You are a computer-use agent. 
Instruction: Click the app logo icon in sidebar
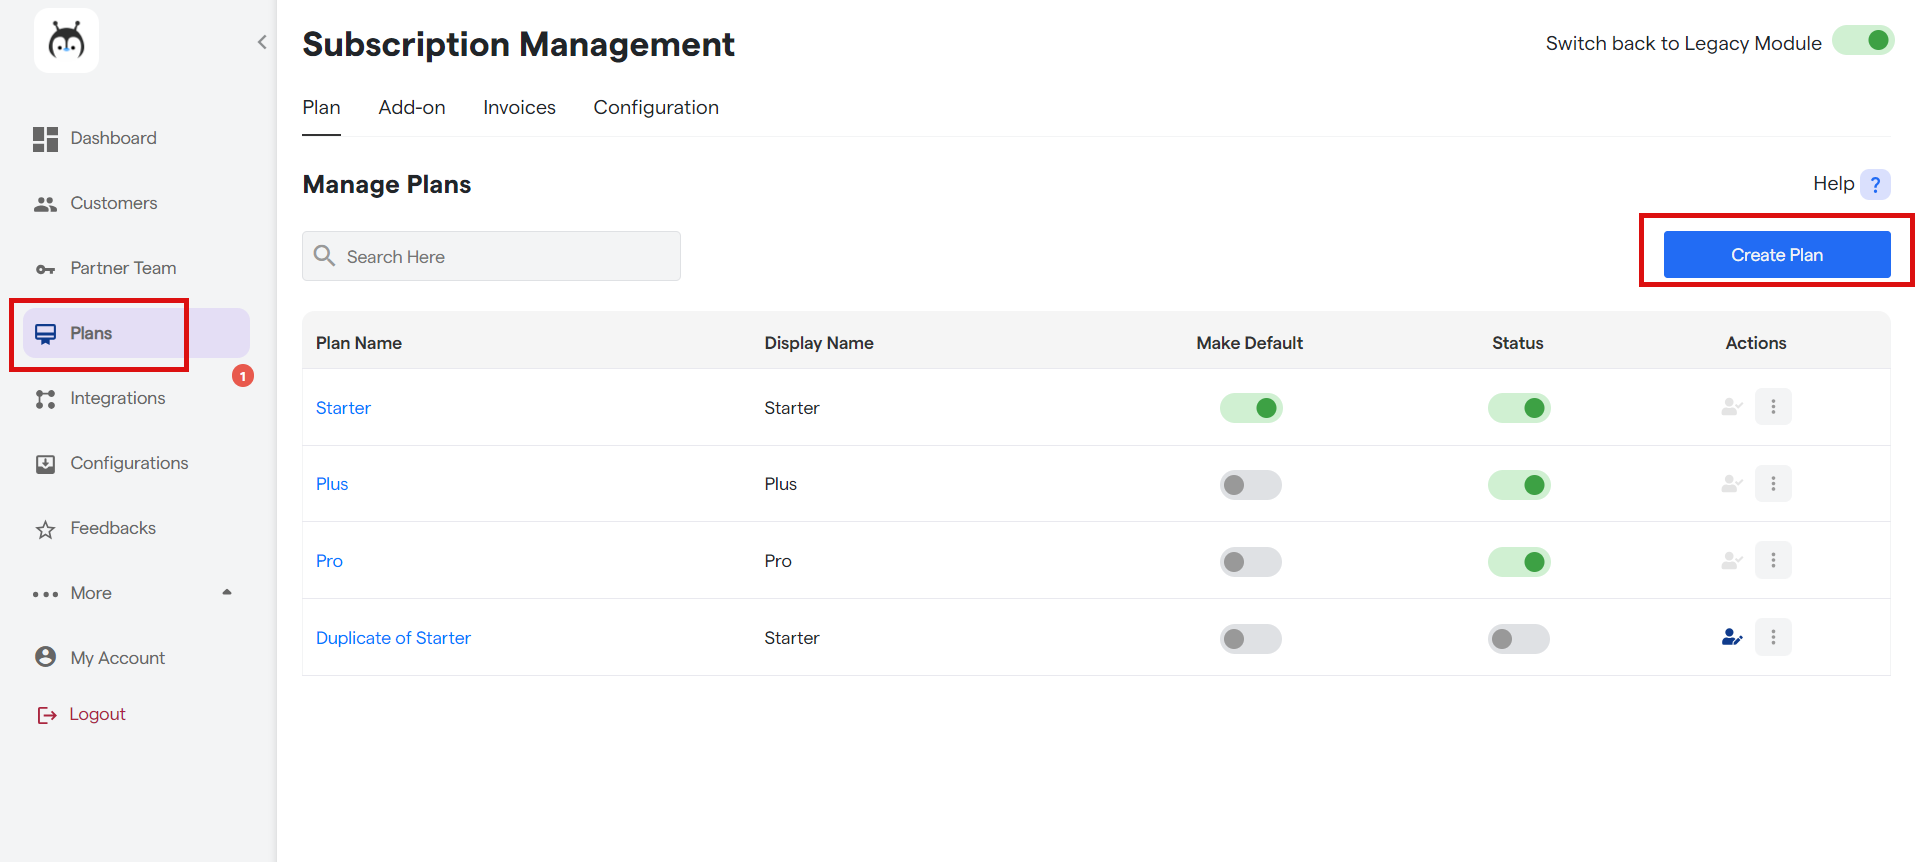[66, 41]
